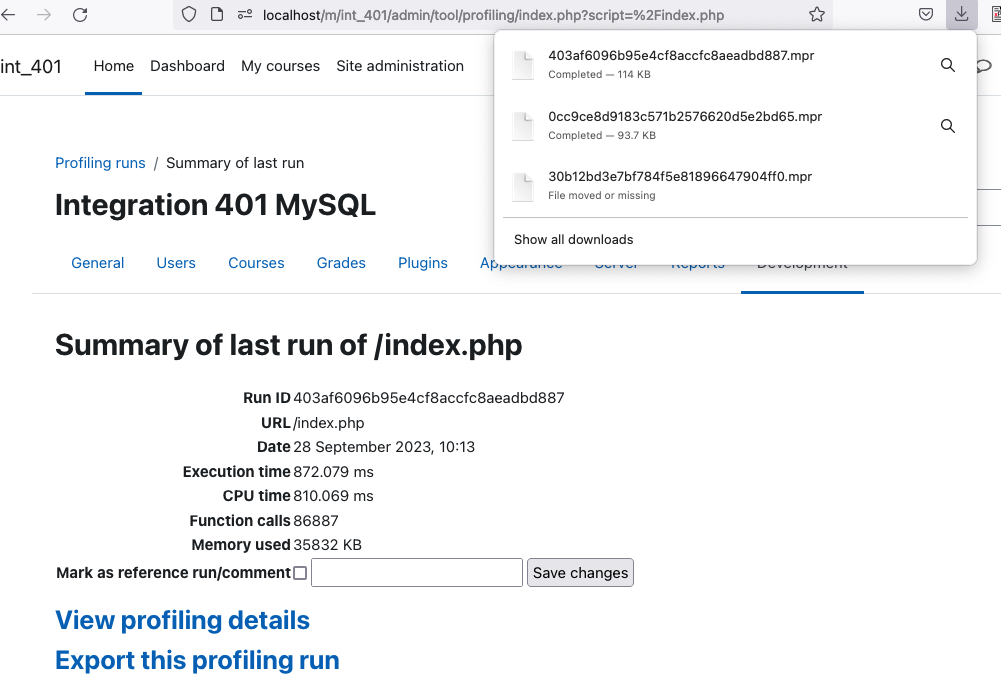Open the Dashboard navigation item

(x=187, y=66)
